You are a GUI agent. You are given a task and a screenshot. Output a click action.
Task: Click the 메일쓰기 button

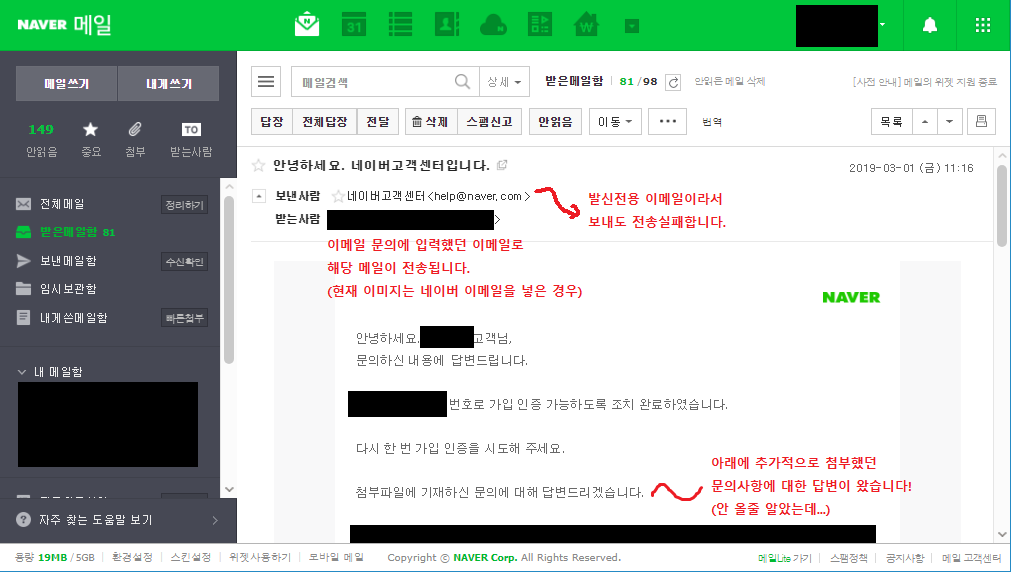pyautogui.click(x=66, y=83)
